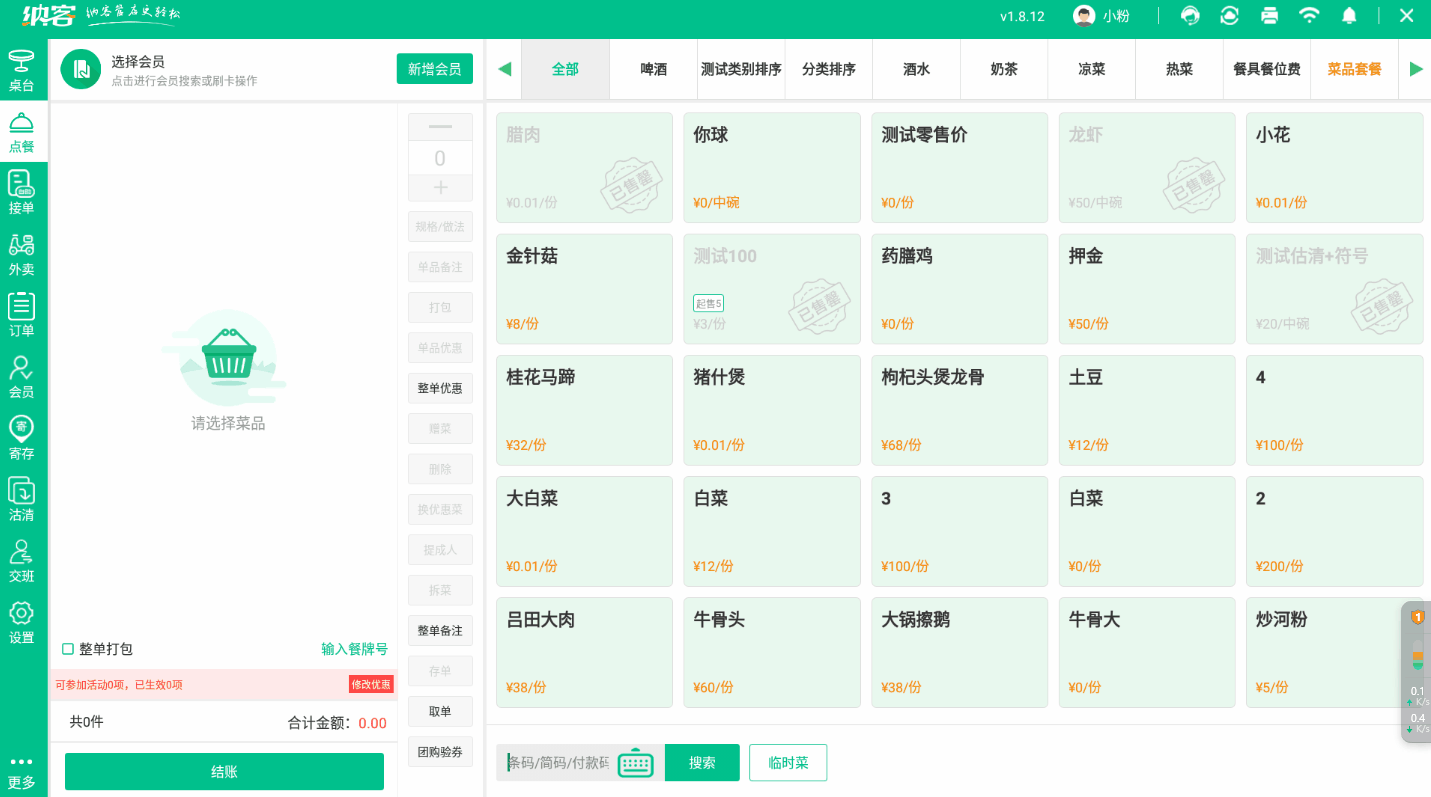Open the printer icon in the title bar

(1269, 15)
